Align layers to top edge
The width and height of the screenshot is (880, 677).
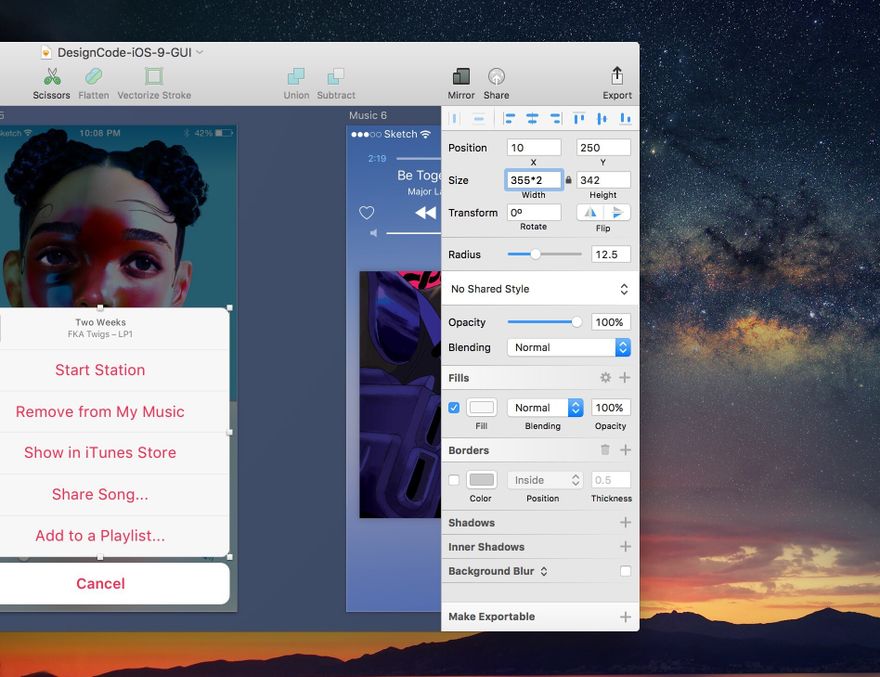pyautogui.click(x=579, y=118)
